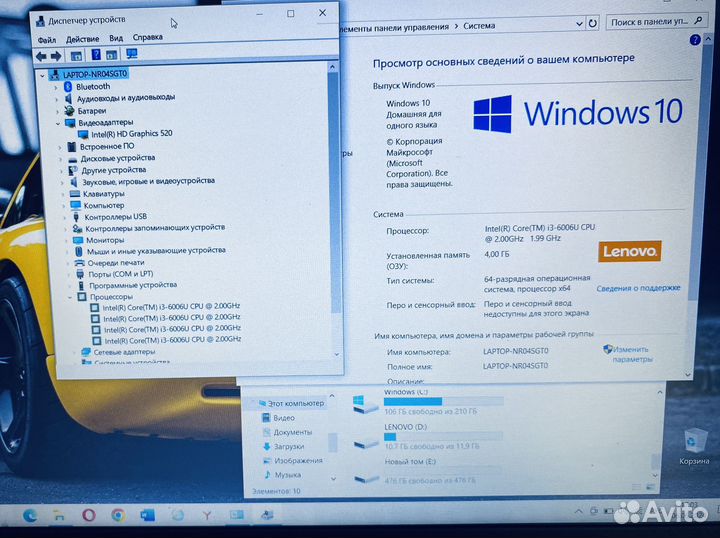Viewport: 720px width, 538px height.
Task: Select Этот компьютер in Explorer navigation pane
Action: tap(296, 404)
